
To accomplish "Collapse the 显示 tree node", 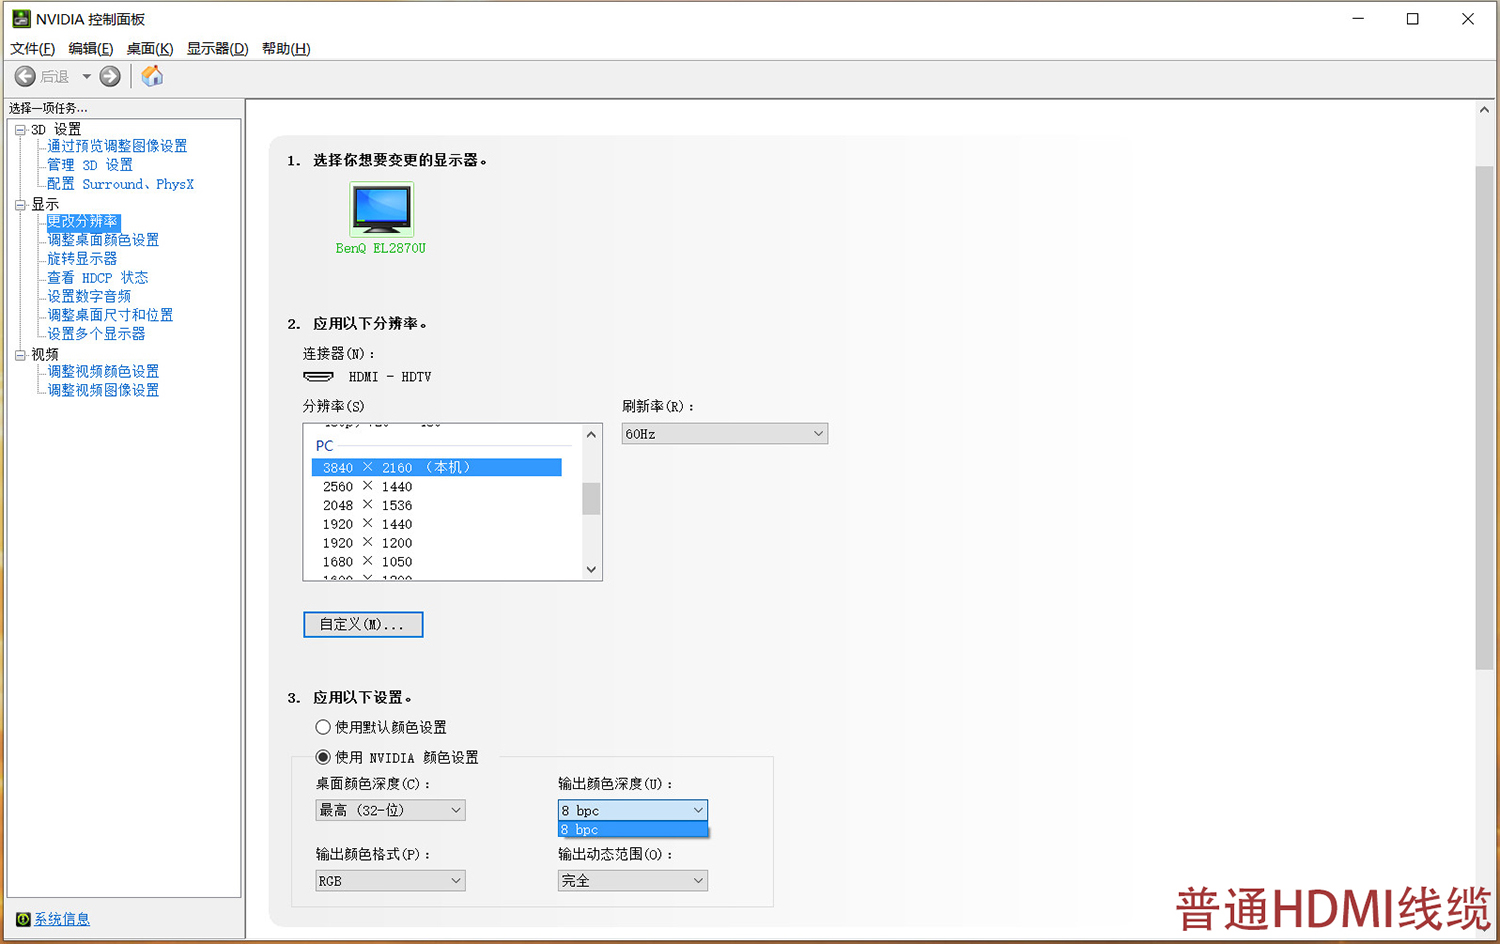I will tap(20, 205).
